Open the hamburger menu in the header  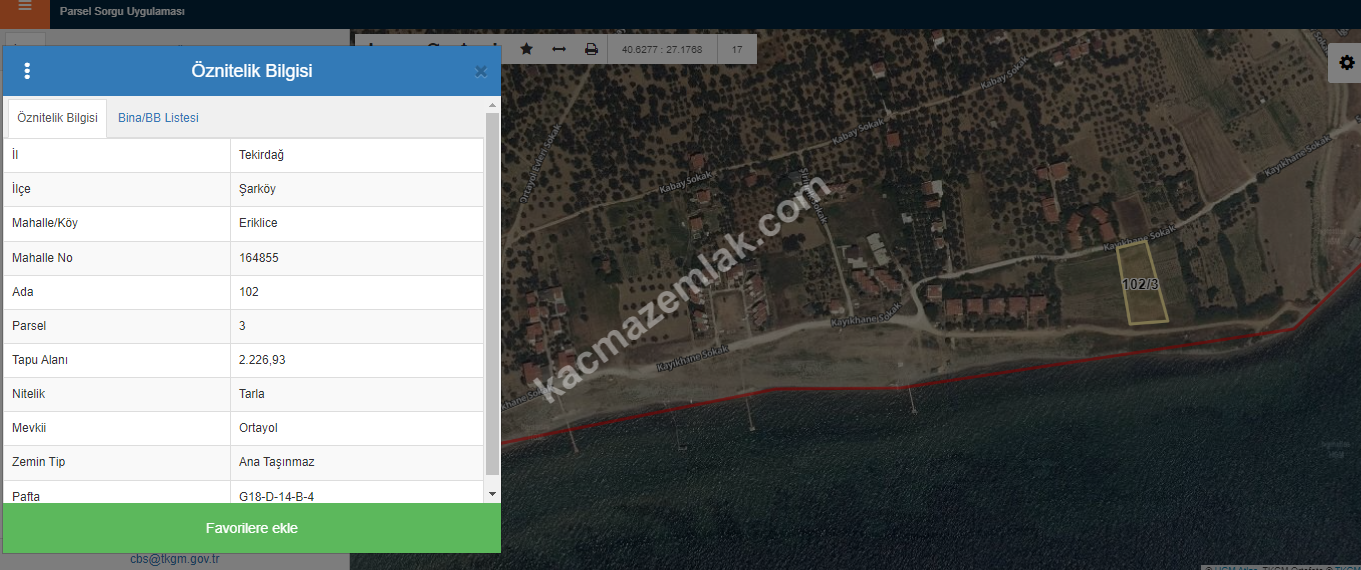[24, 7]
